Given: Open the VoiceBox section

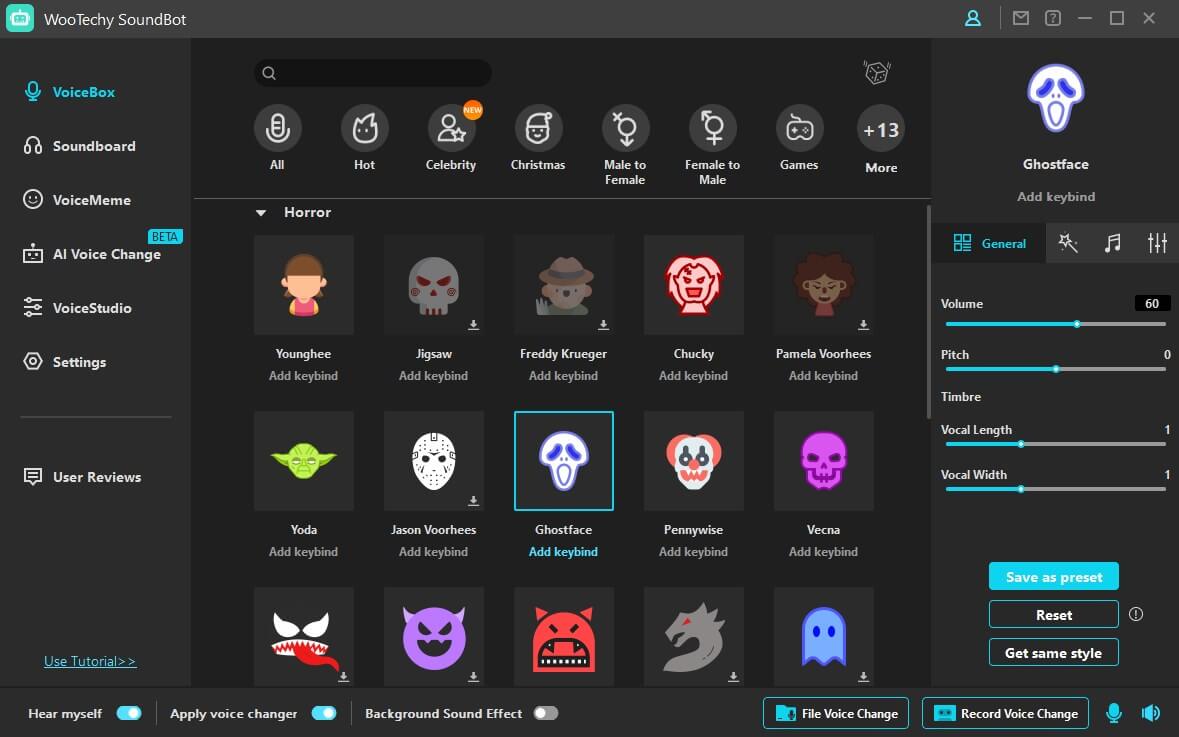Looking at the screenshot, I should point(69,92).
